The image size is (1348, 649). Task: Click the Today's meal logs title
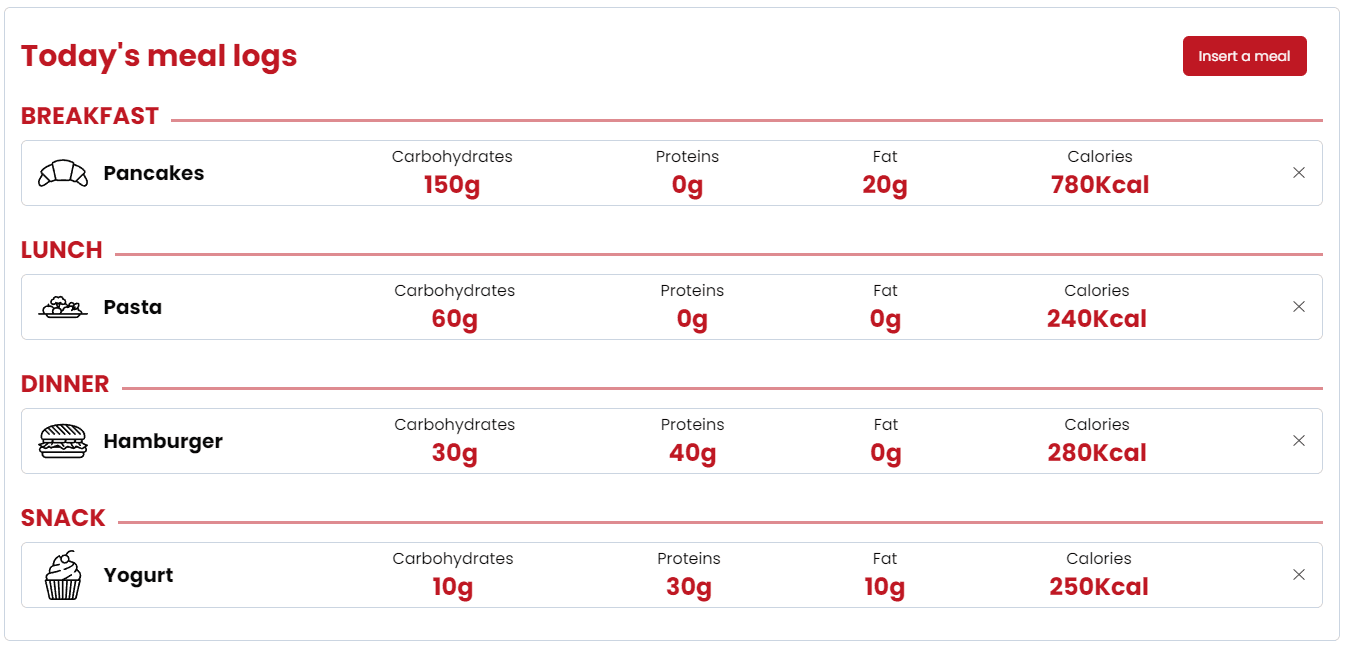tap(159, 56)
